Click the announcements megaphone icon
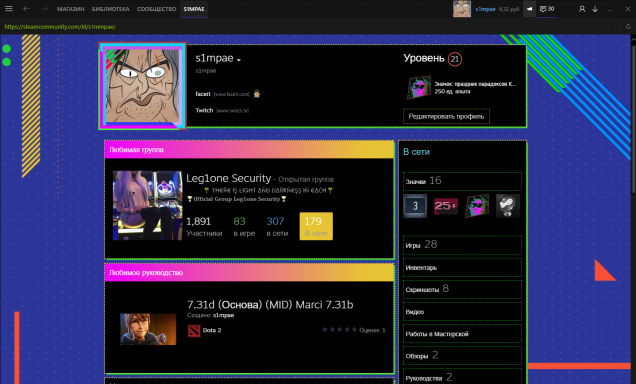Screen dimensions: 636x384 [x=529, y=9]
